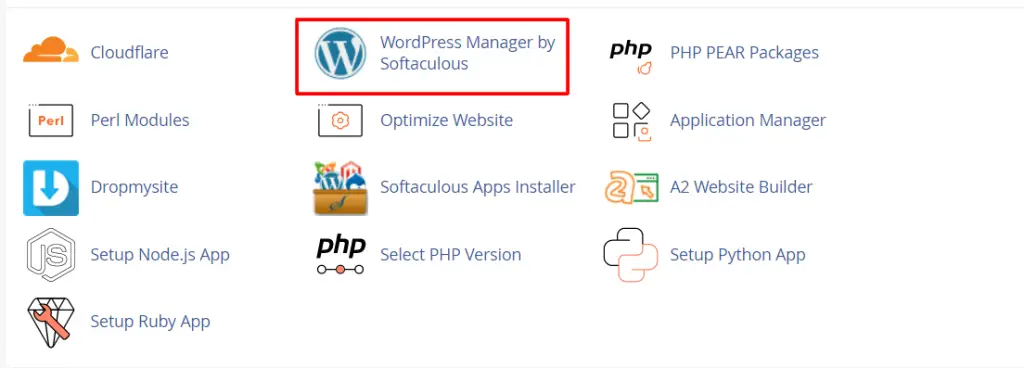Viewport: 1024px width, 368px height.
Task: Launch WordPress Manager via its logo
Action: (x=340, y=54)
